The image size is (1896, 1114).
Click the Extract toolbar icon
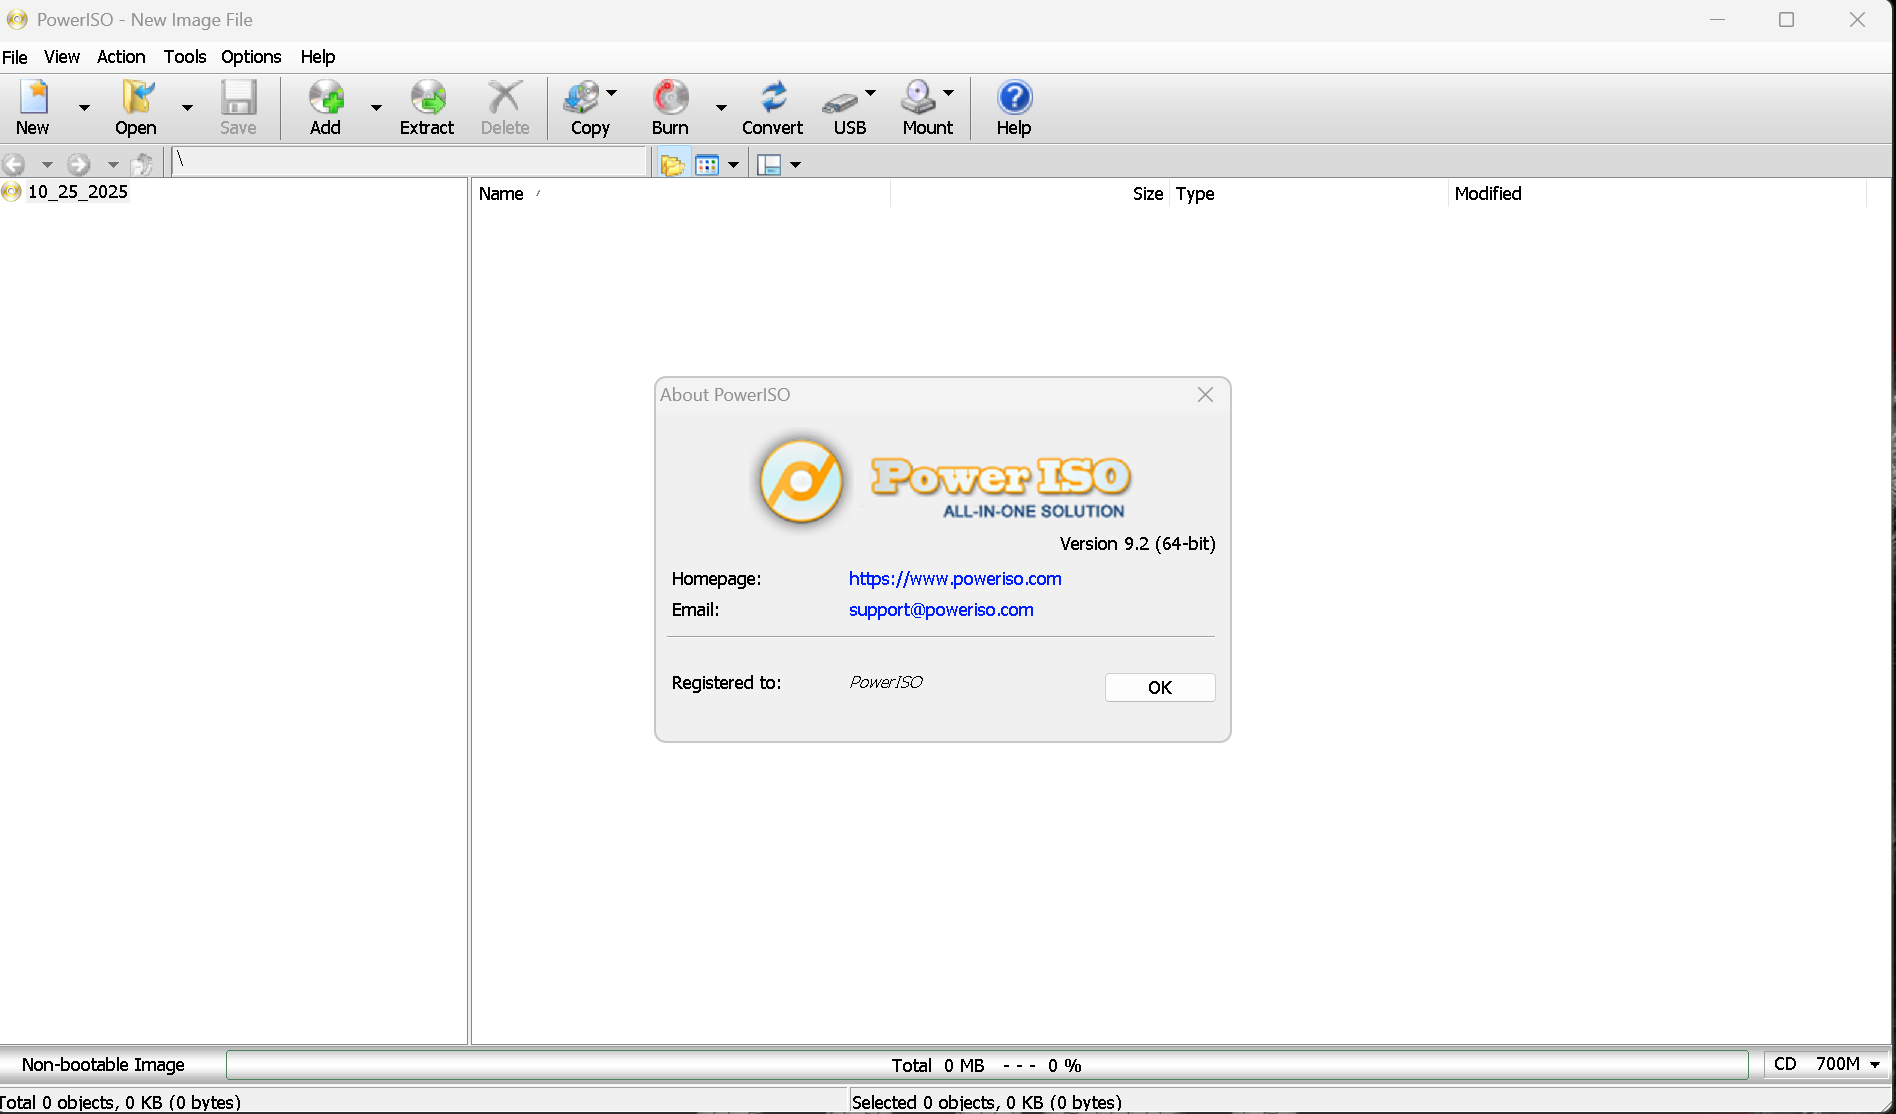(427, 99)
